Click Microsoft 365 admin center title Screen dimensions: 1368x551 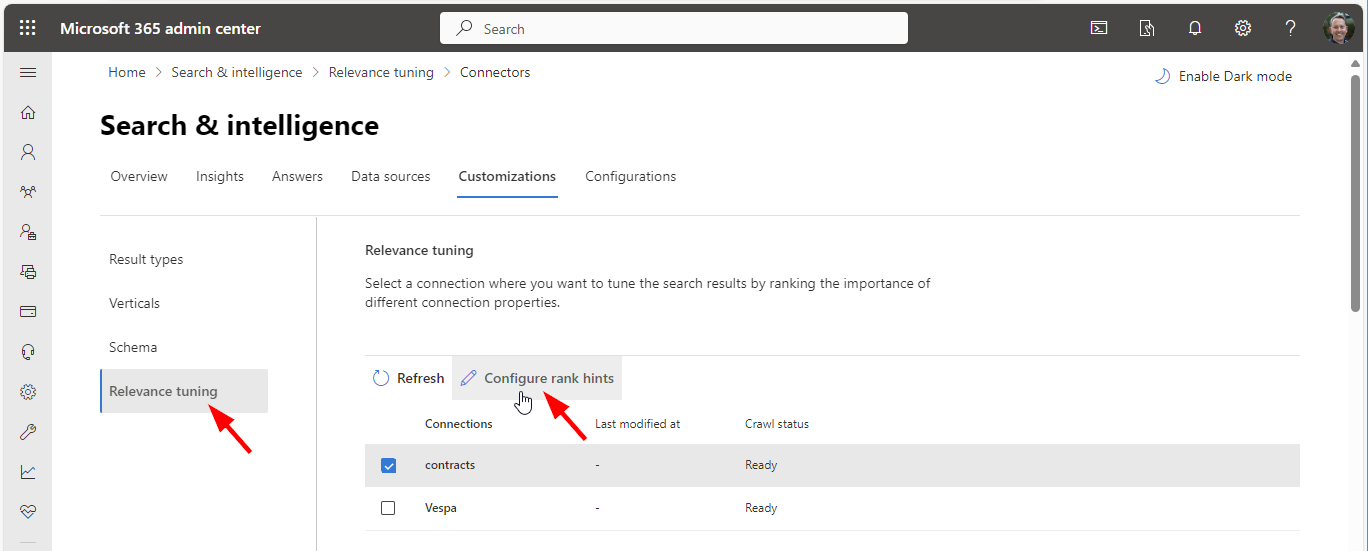point(160,28)
